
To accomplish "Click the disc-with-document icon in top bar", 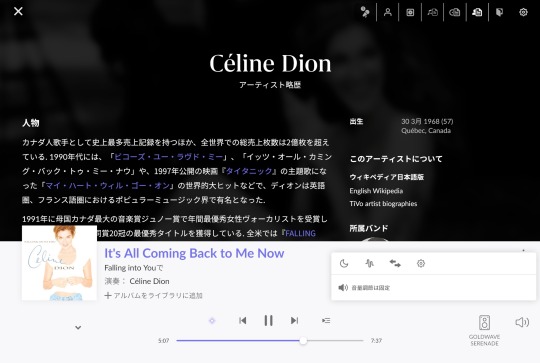I will tap(455, 12).
